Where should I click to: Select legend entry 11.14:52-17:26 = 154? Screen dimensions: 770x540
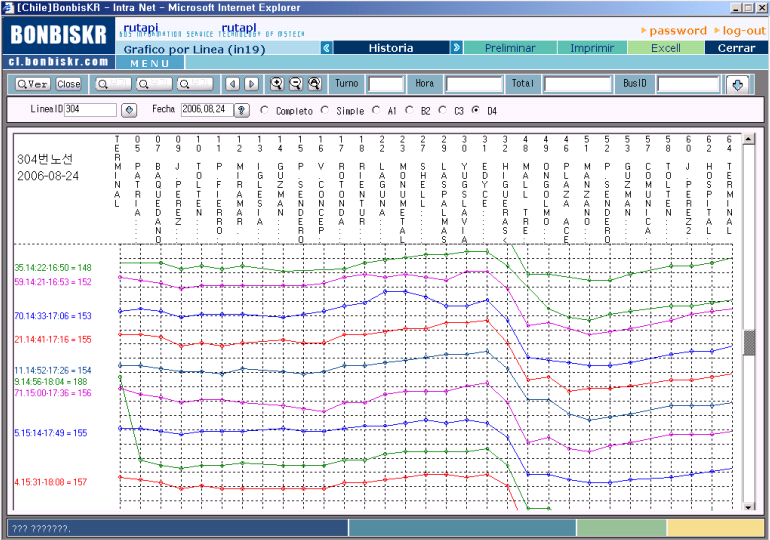pos(53,371)
